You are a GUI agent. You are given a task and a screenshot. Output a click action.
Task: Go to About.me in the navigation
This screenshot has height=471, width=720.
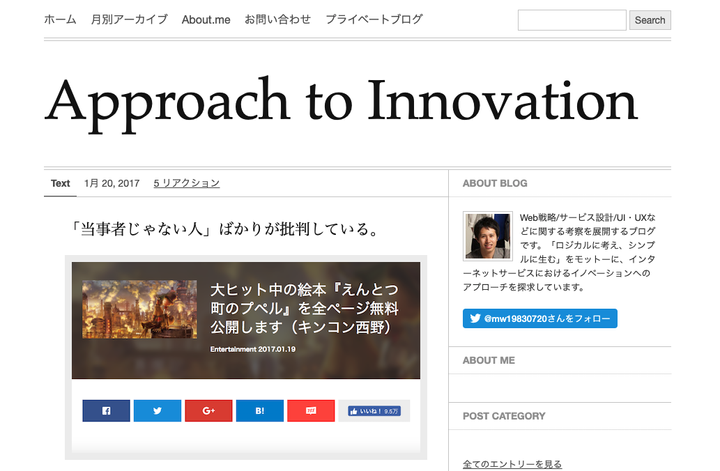(206, 20)
